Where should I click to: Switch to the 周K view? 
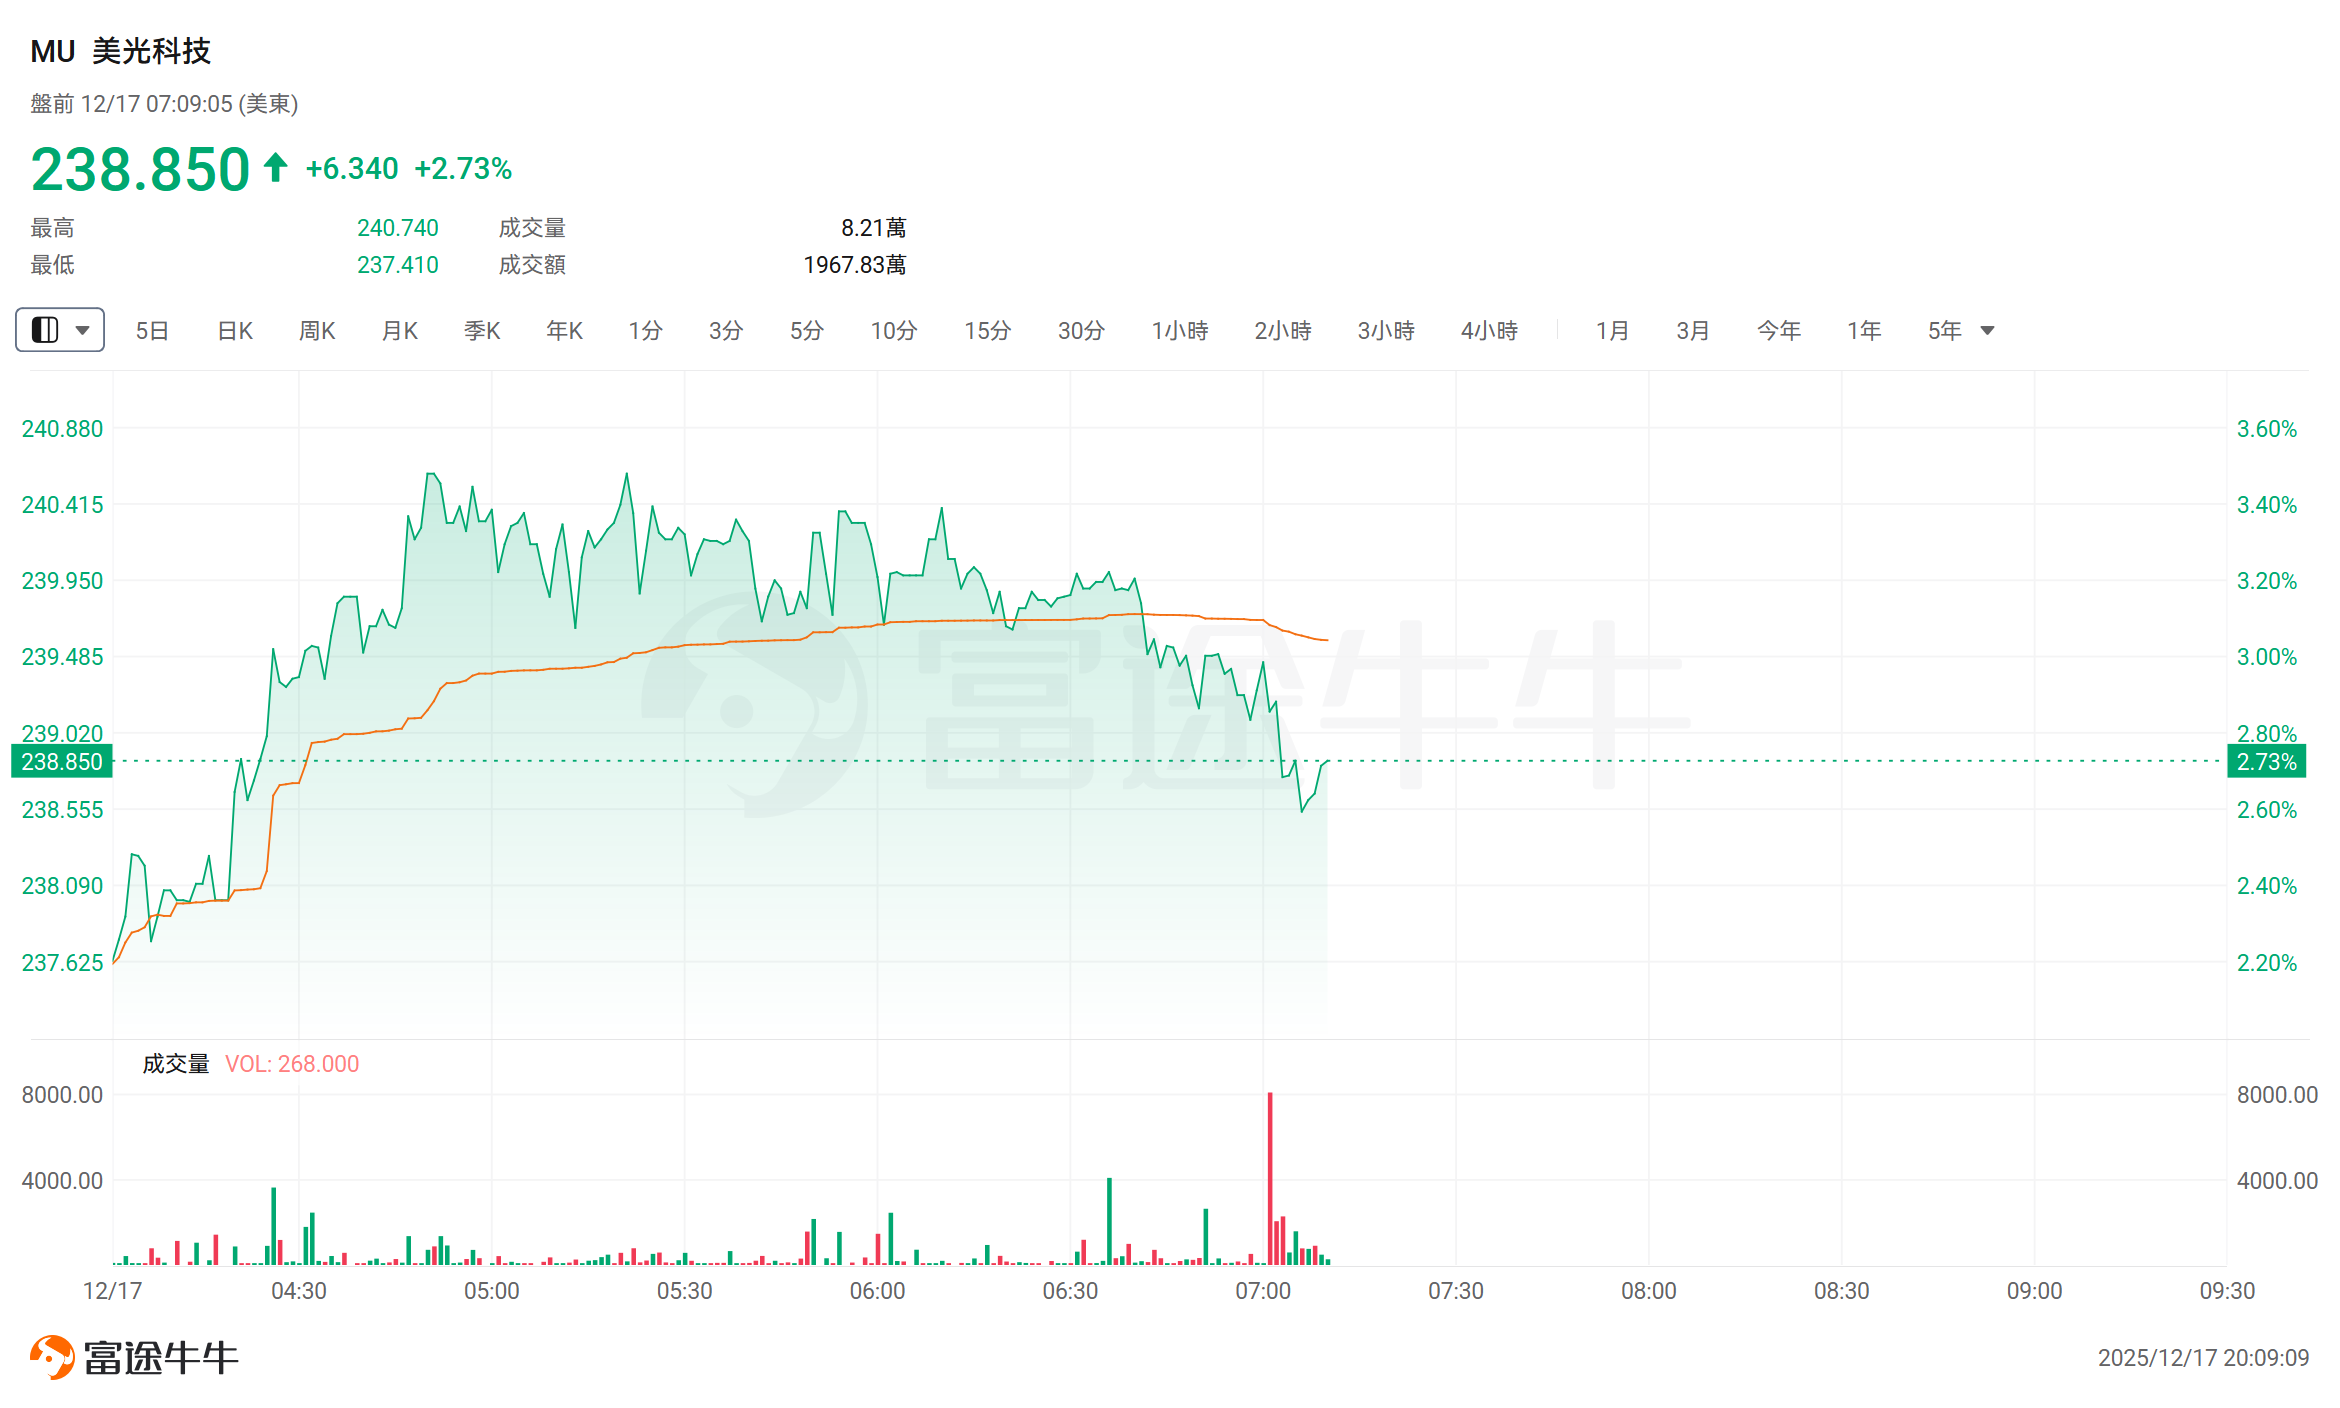tap(317, 330)
